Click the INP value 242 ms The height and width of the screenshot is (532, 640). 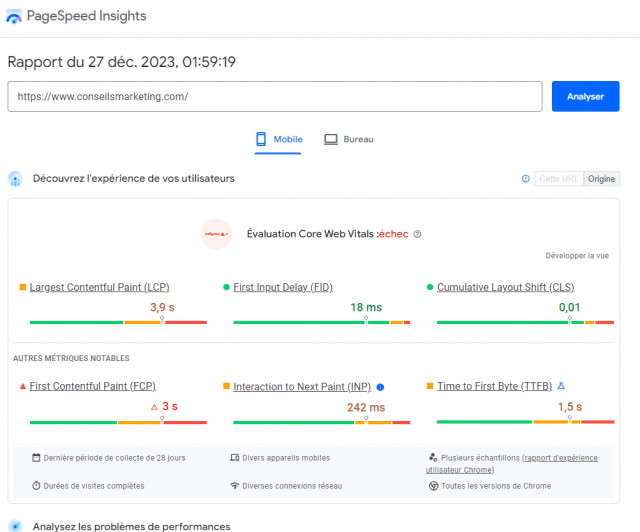(366, 407)
